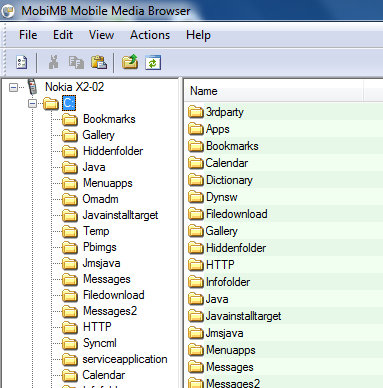This screenshot has width=383, height=388.
Task: Click folder icon beside Omadm in tree
Action: coord(70,199)
